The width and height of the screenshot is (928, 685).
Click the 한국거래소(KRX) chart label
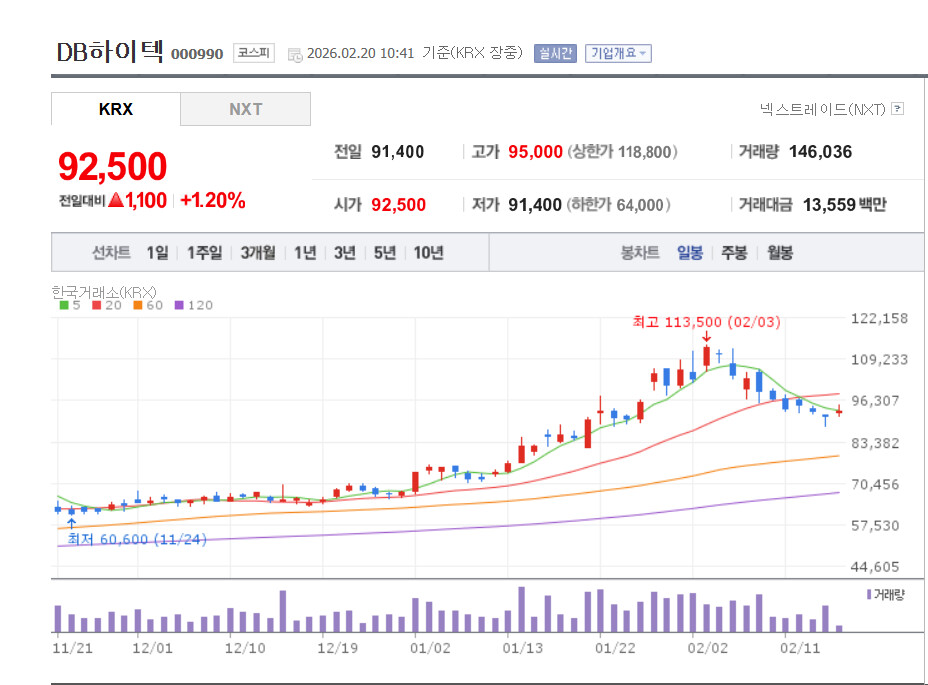(104, 292)
